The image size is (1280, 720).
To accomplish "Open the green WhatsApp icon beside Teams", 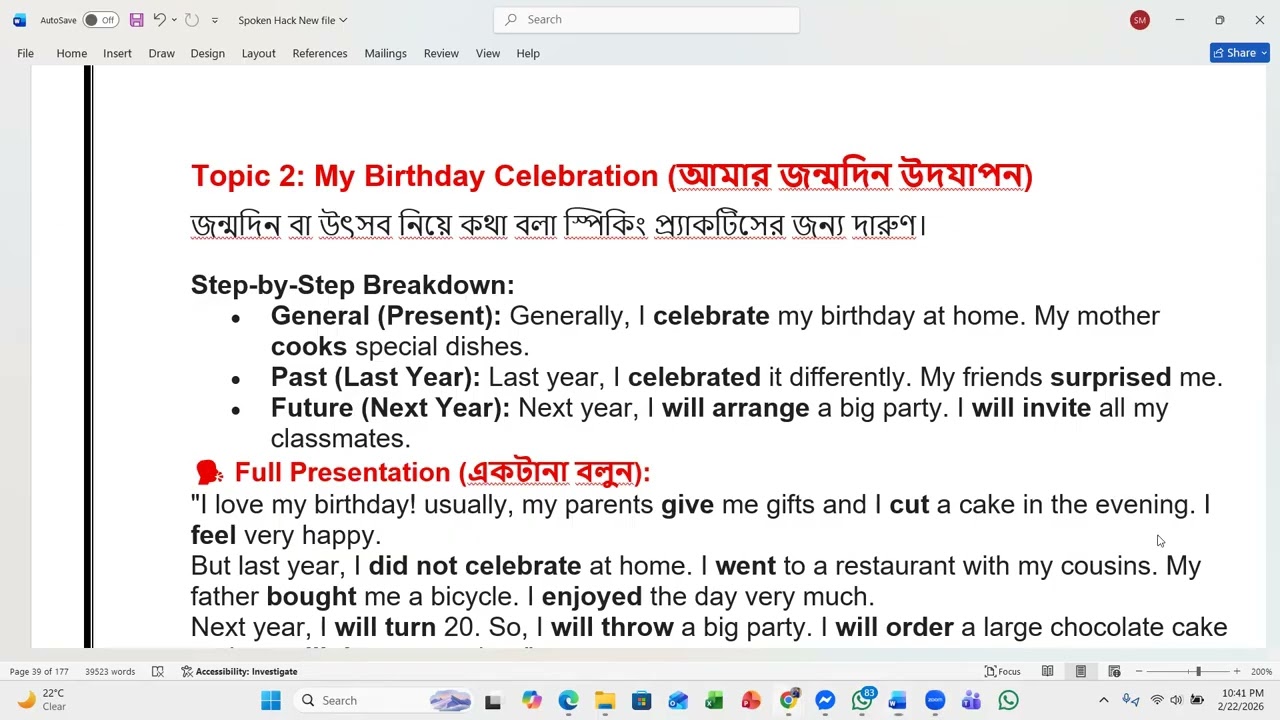I will pos(1008,701).
